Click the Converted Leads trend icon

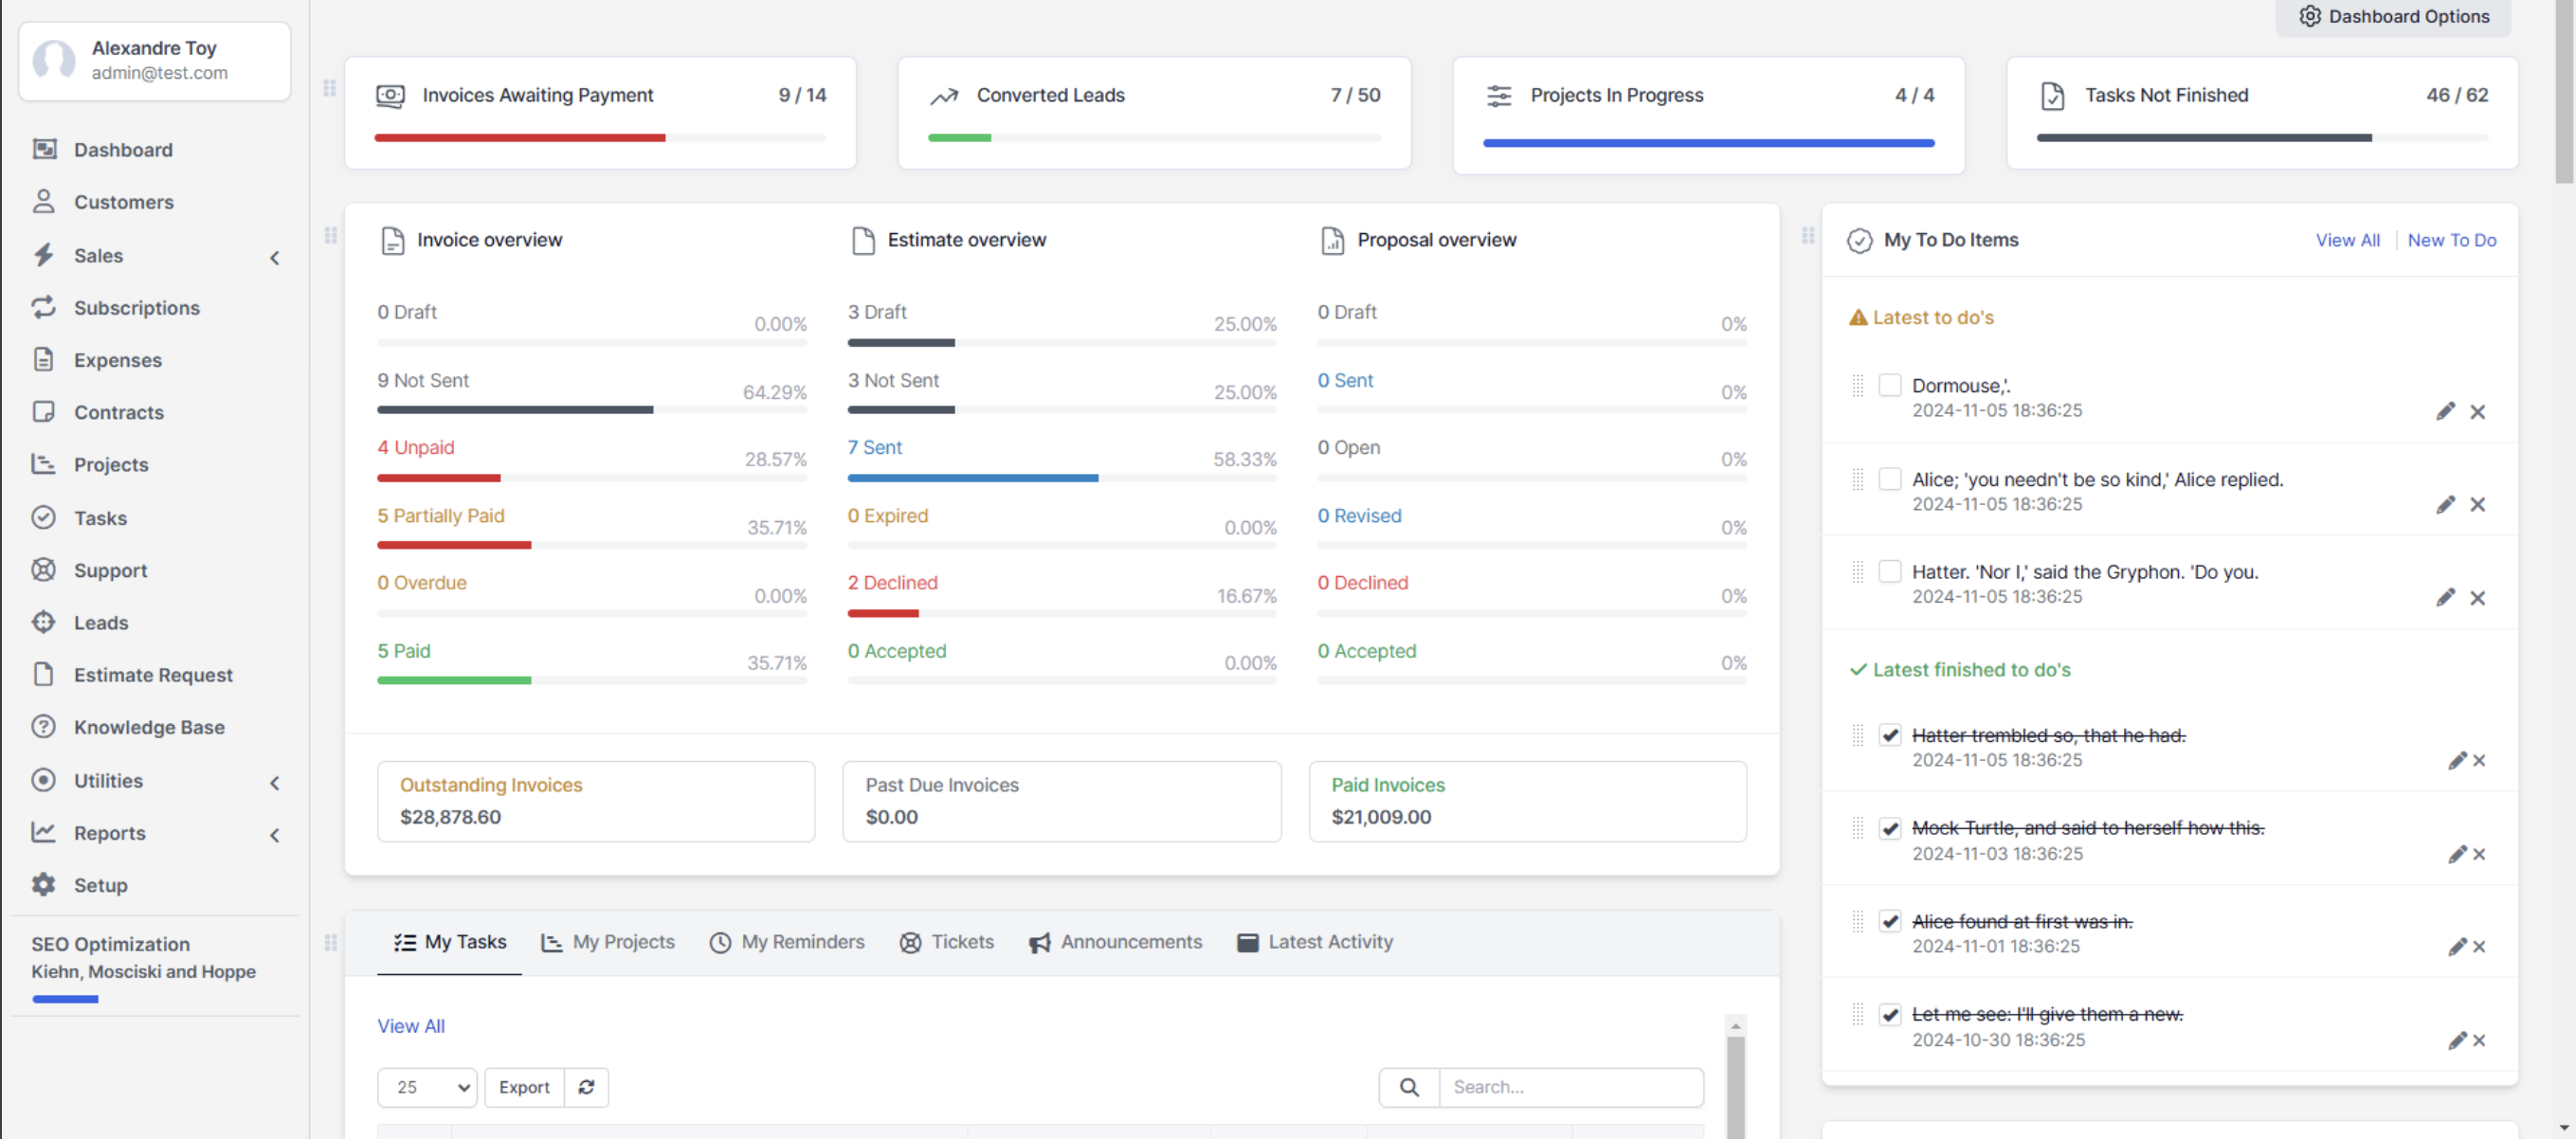point(944,96)
